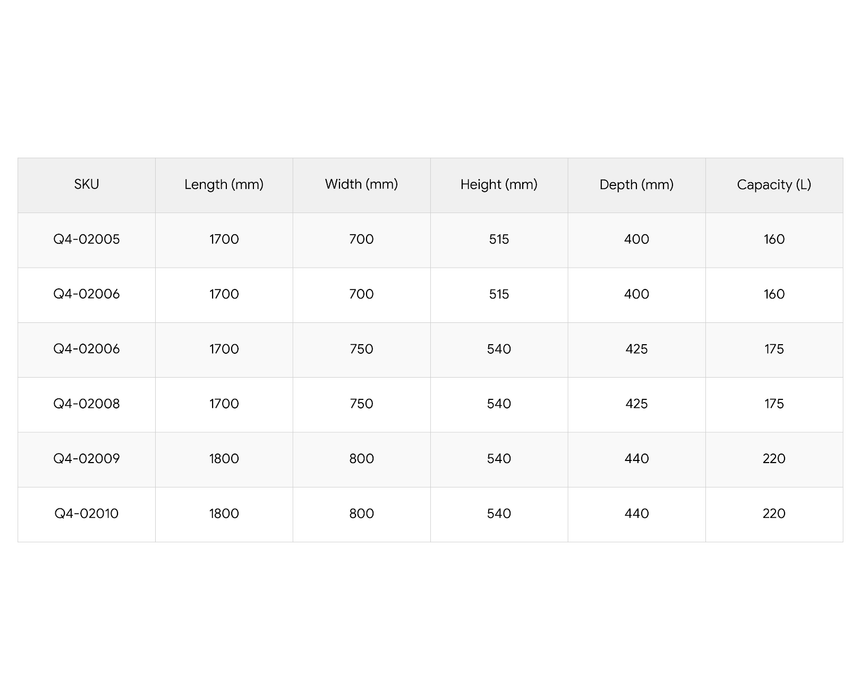Select the width 800 for Q4-02010
Viewport: 850px width, 700px height.
[x=361, y=514]
